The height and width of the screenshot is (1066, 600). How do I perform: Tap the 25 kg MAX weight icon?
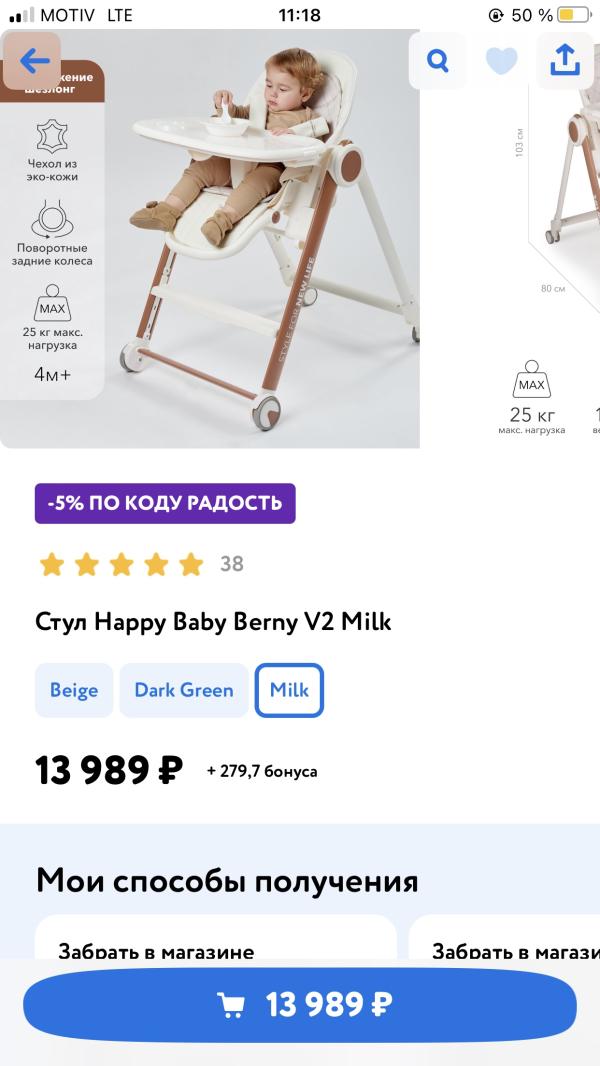coord(52,303)
